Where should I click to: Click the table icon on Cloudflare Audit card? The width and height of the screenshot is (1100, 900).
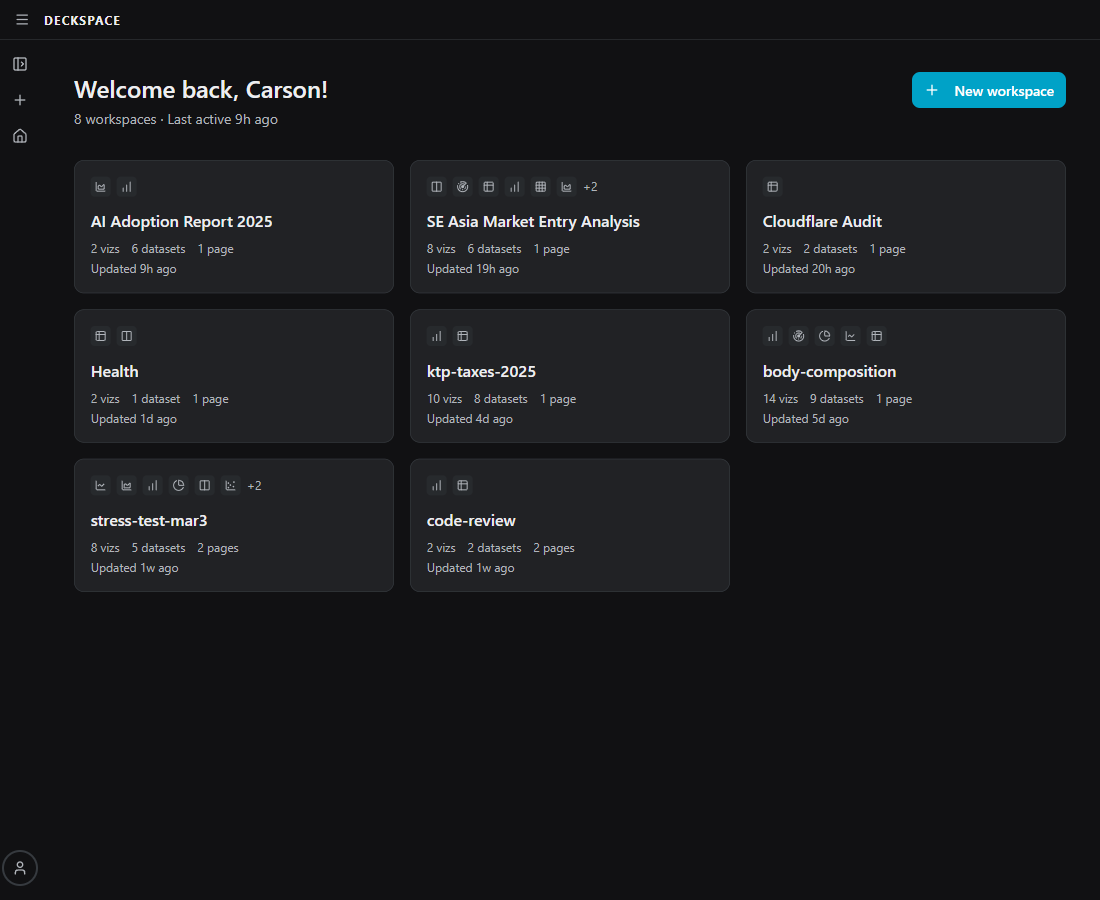[x=772, y=186]
